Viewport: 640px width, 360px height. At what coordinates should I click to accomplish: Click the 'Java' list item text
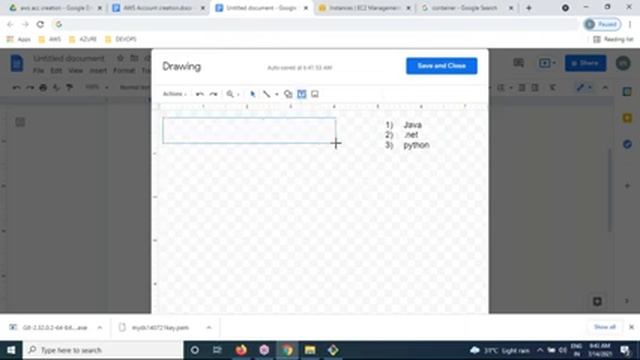click(412, 125)
